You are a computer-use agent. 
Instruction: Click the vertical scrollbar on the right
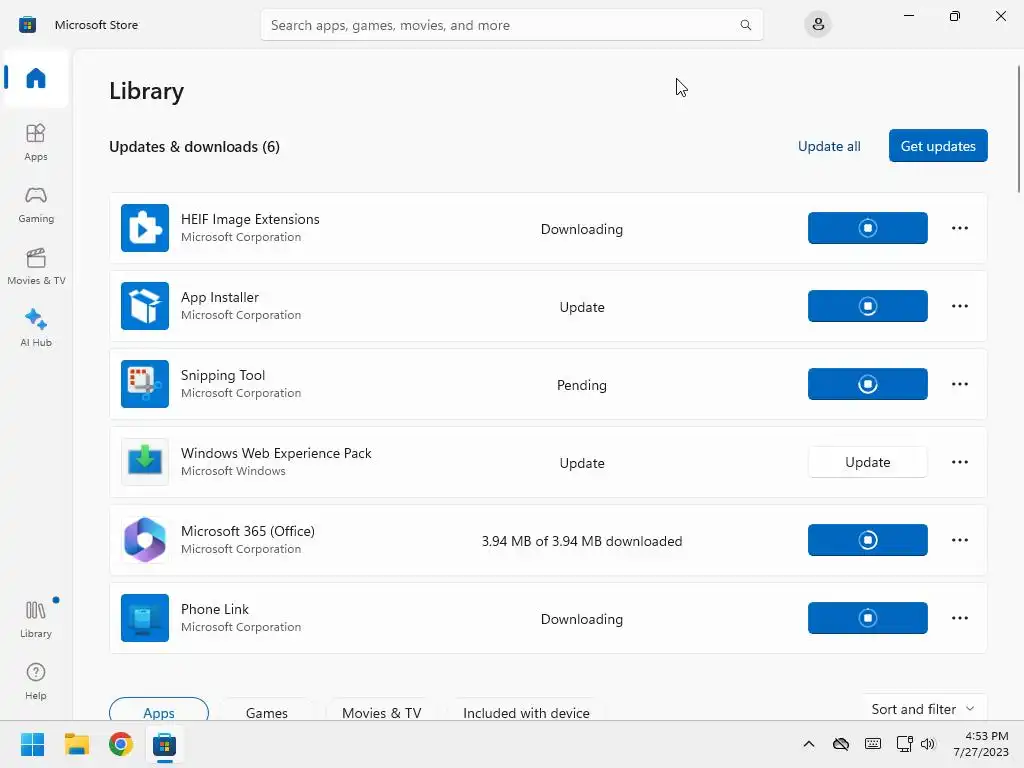[x=1018, y=129]
